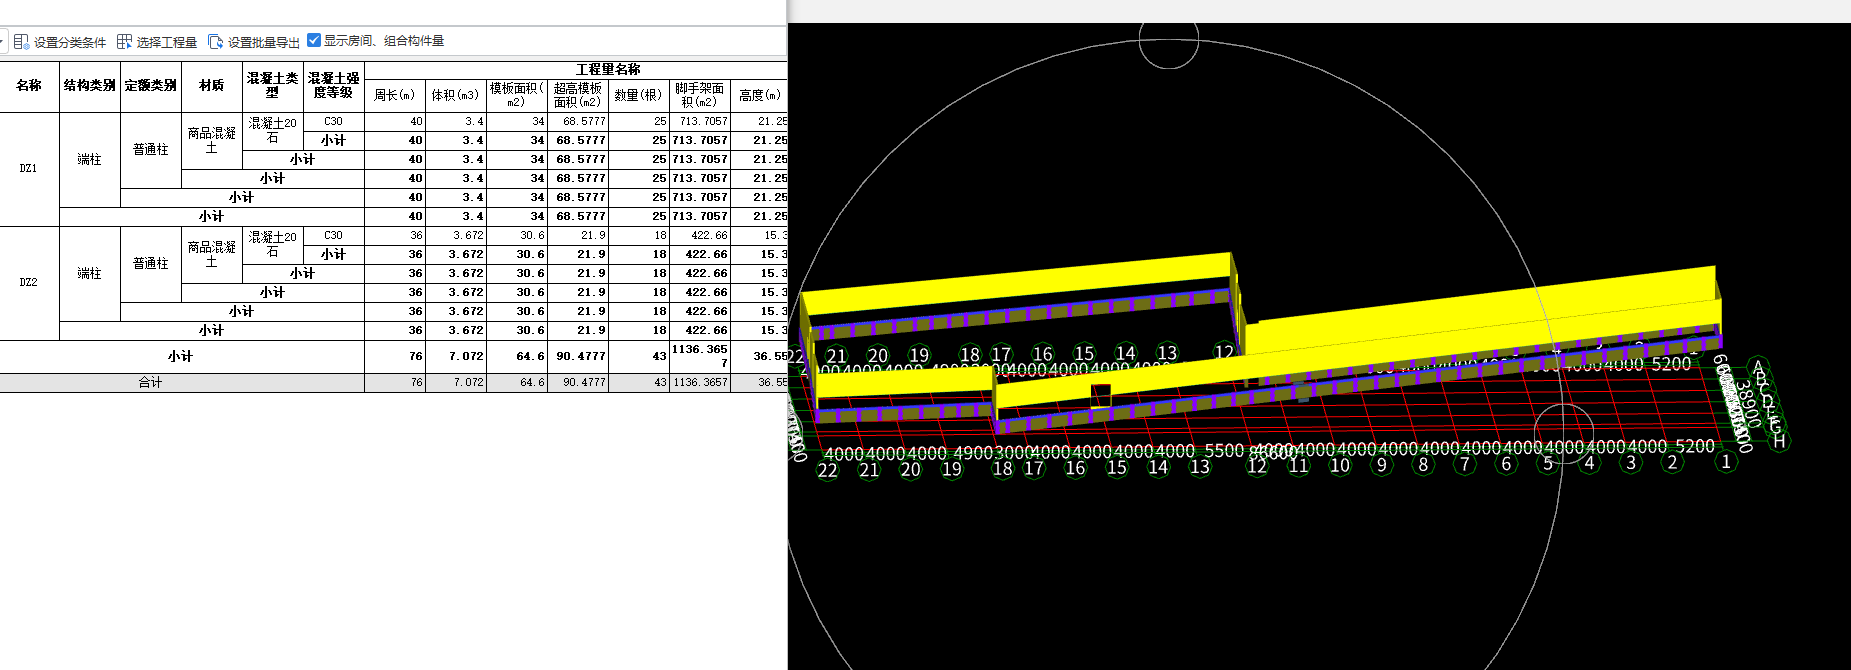Open 设置批量导出 batch export settings

tap(254, 42)
